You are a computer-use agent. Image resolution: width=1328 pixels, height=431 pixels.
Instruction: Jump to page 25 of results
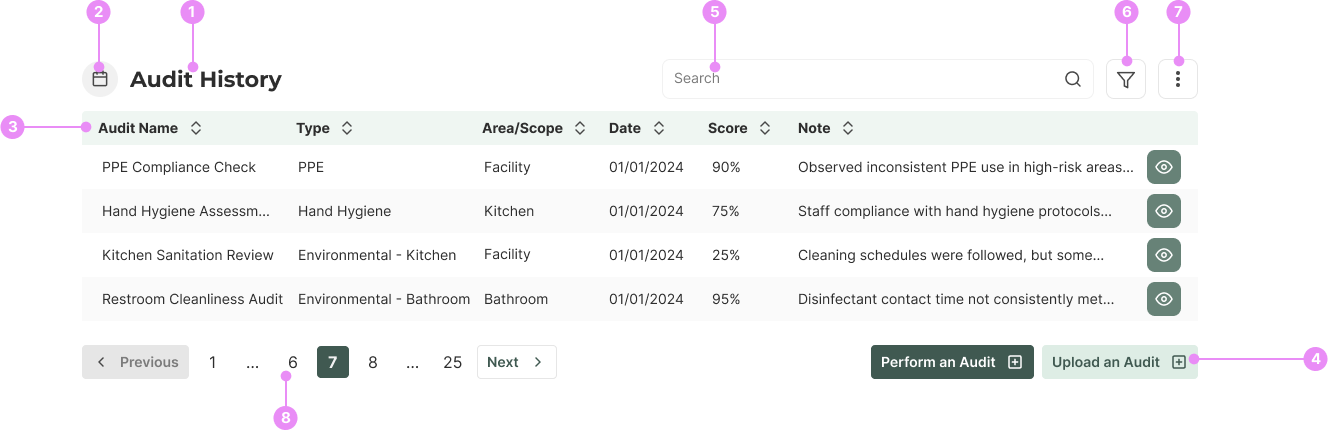click(452, 362)
